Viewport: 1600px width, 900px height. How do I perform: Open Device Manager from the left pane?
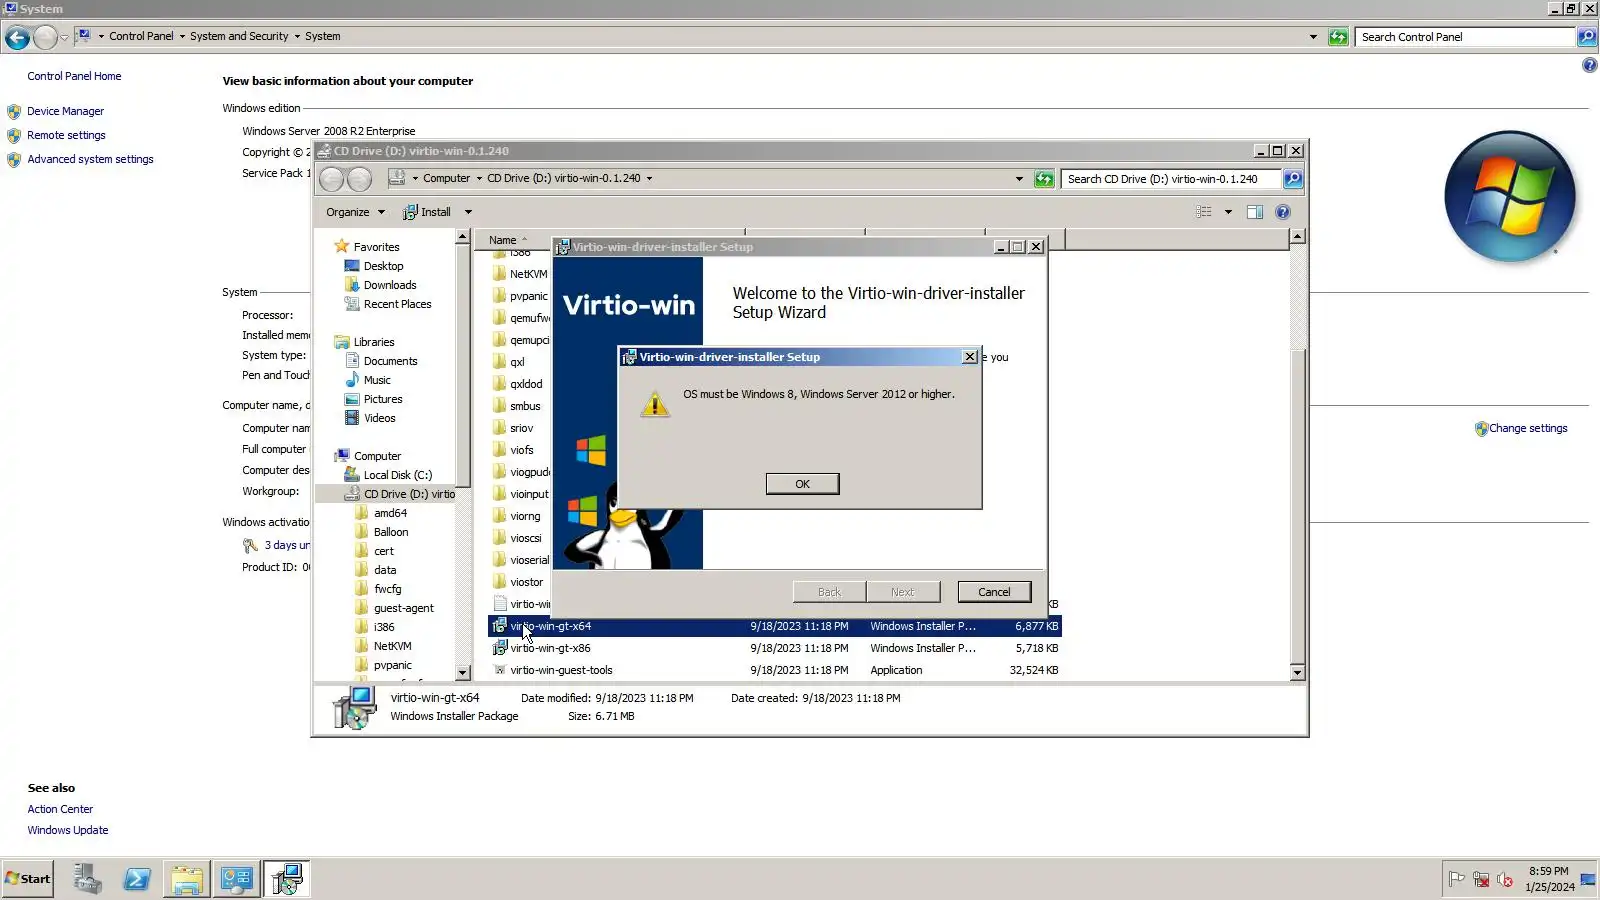coord(65,111)
